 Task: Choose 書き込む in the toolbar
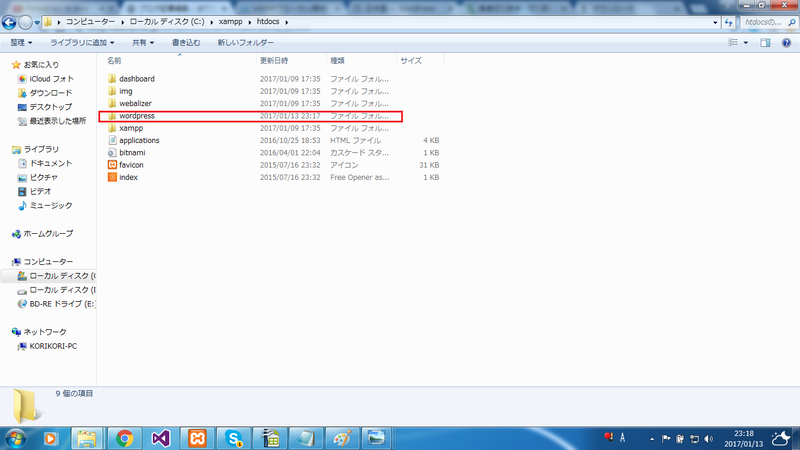pos(186,42)
